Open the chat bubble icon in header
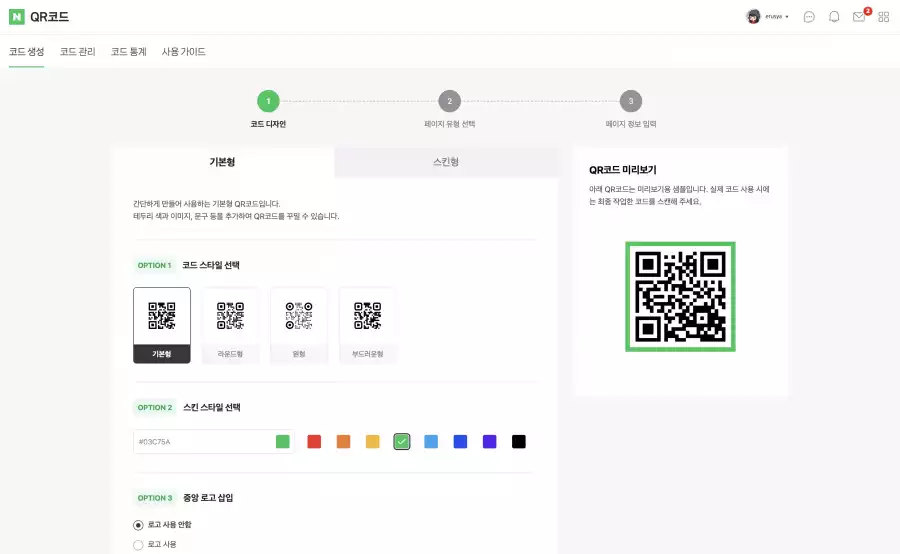Screen dimensions: 900x554 pos(809,17)
